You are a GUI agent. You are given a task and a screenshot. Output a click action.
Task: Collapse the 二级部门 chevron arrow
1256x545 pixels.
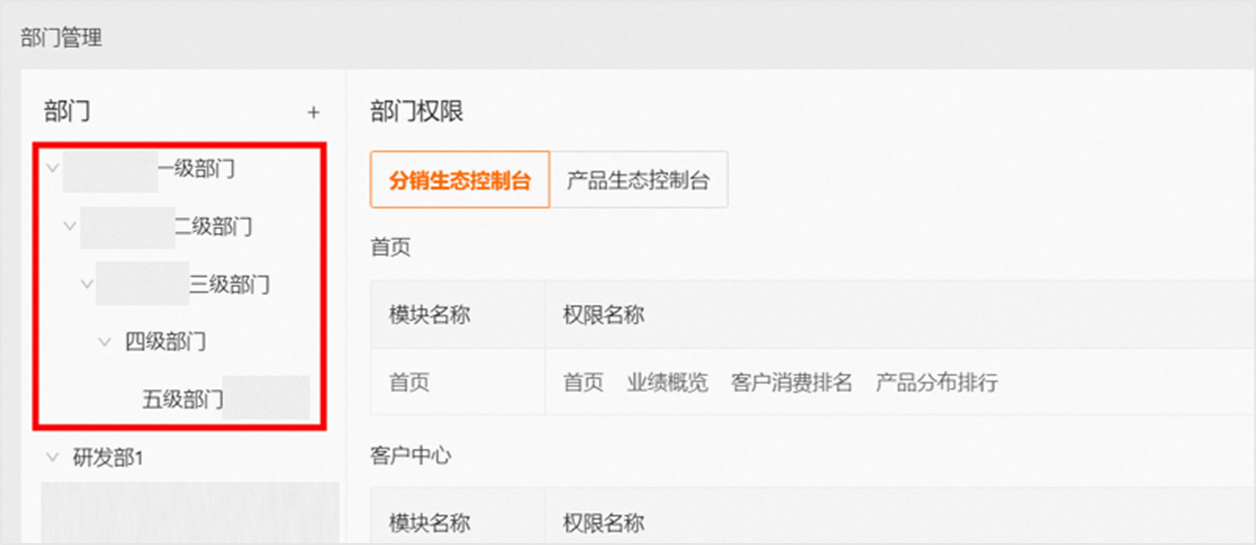[x=70, y=226]
